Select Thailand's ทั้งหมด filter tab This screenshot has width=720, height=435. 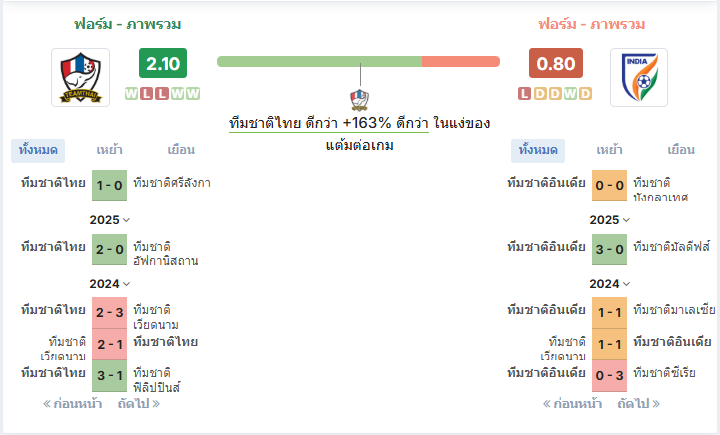pos(38,151)
